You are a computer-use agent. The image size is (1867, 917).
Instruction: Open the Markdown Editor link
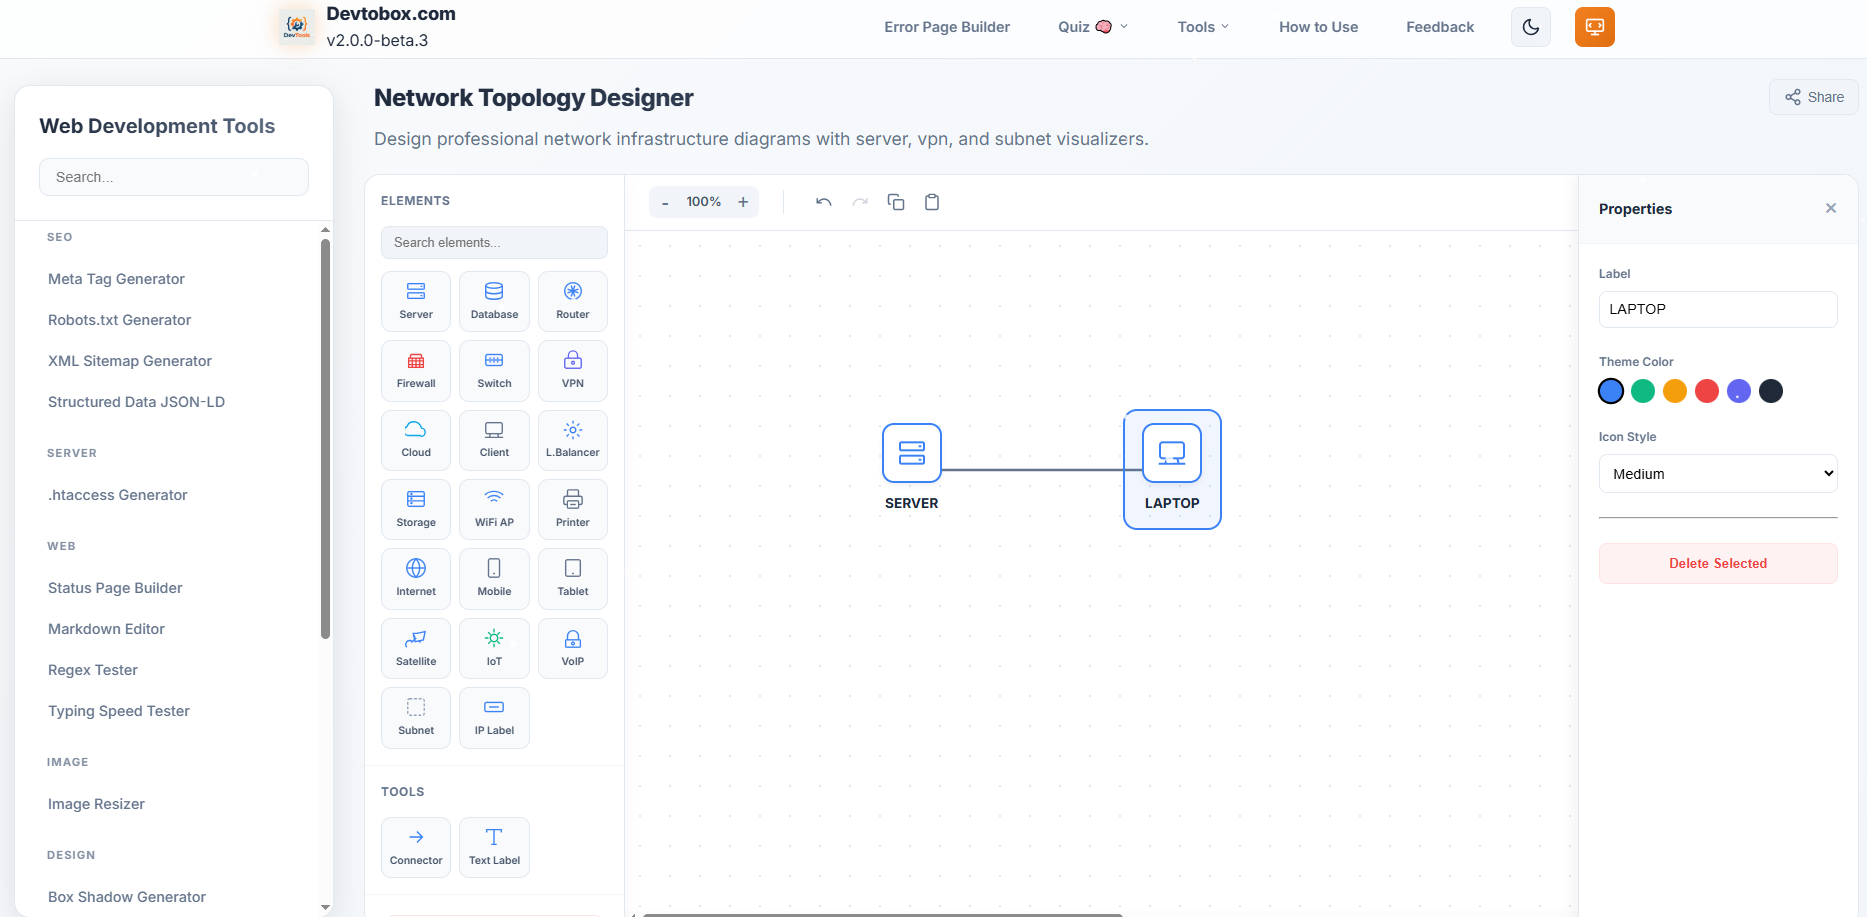[106, 628]
